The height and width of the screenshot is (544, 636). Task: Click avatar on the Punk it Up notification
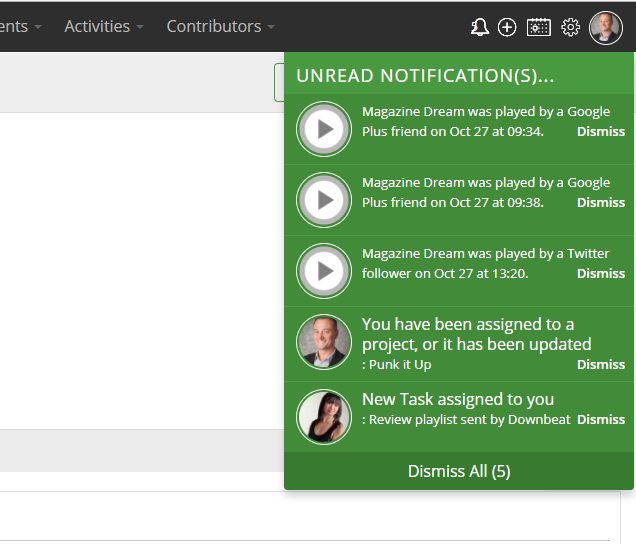point(324,342)
